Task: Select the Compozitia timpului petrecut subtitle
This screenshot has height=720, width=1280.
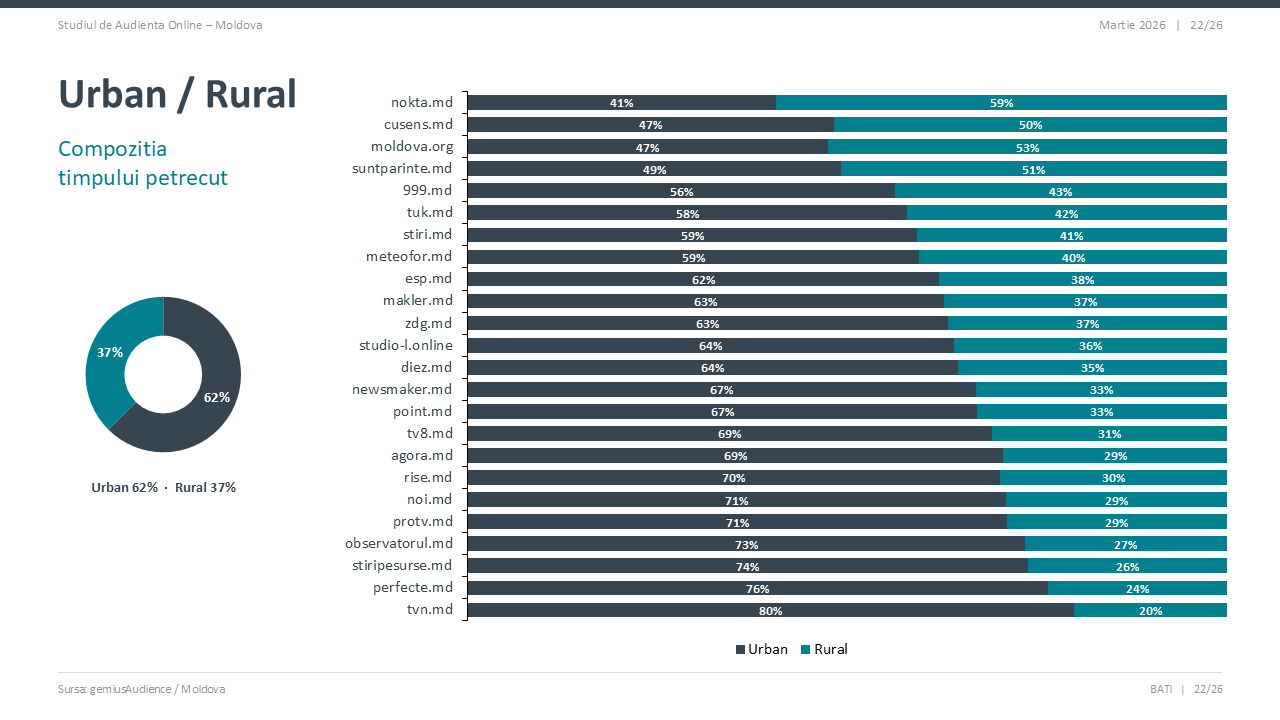Action: coord(143,163)
